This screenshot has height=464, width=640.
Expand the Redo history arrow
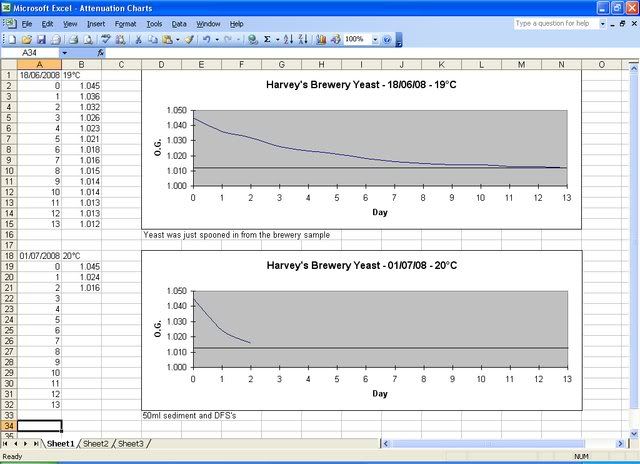point(238,40)
